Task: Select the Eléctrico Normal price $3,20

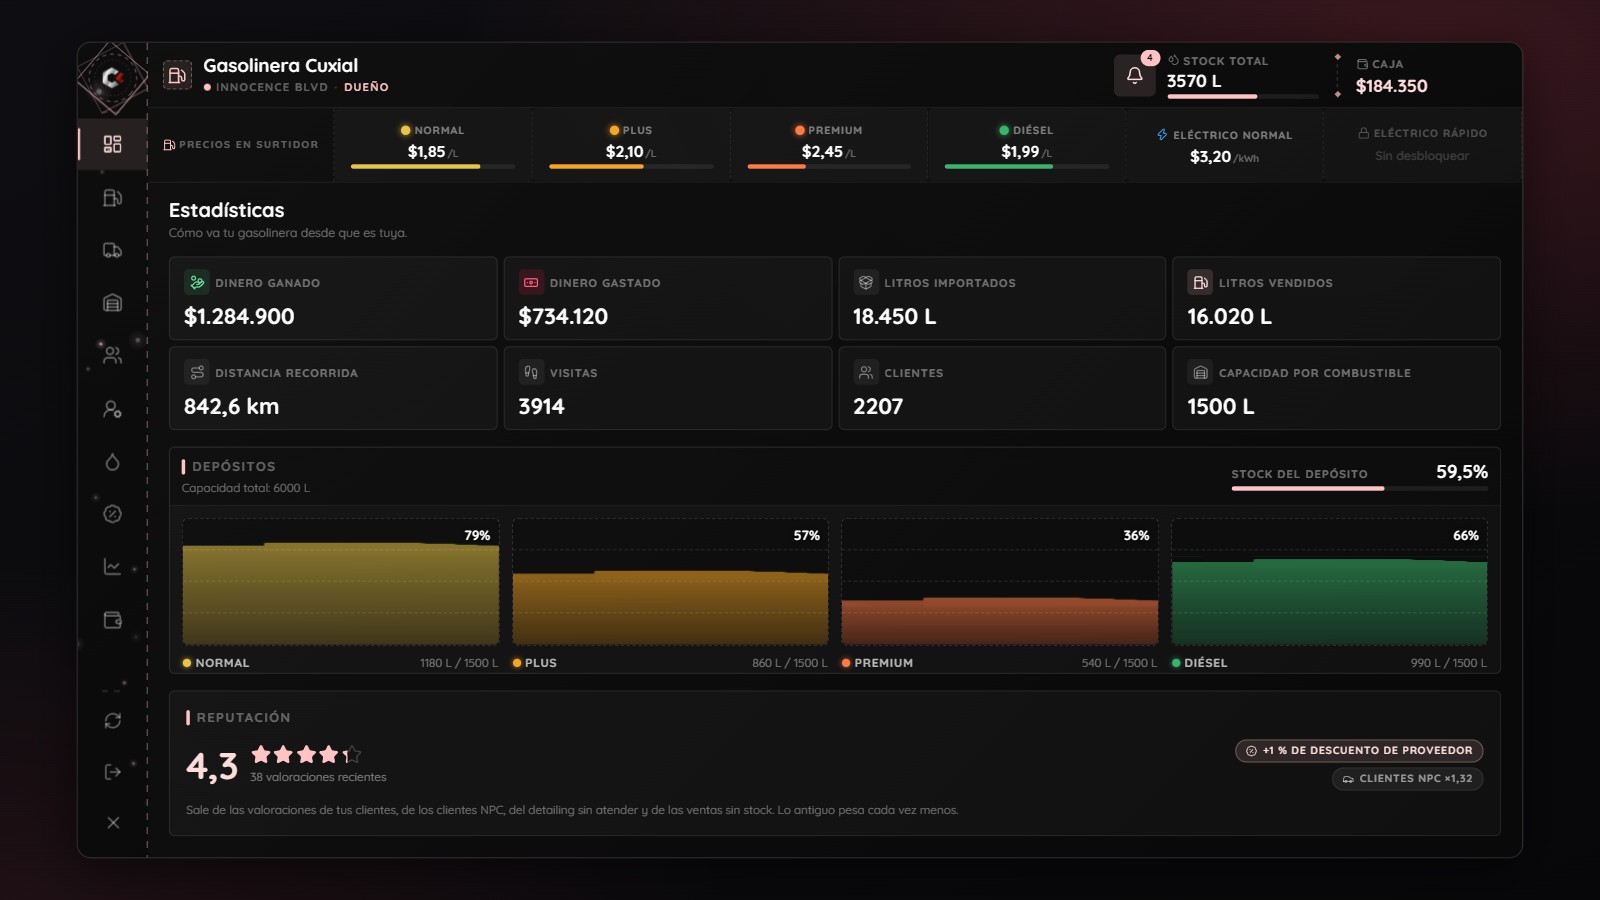Action: click(1224, 145)
